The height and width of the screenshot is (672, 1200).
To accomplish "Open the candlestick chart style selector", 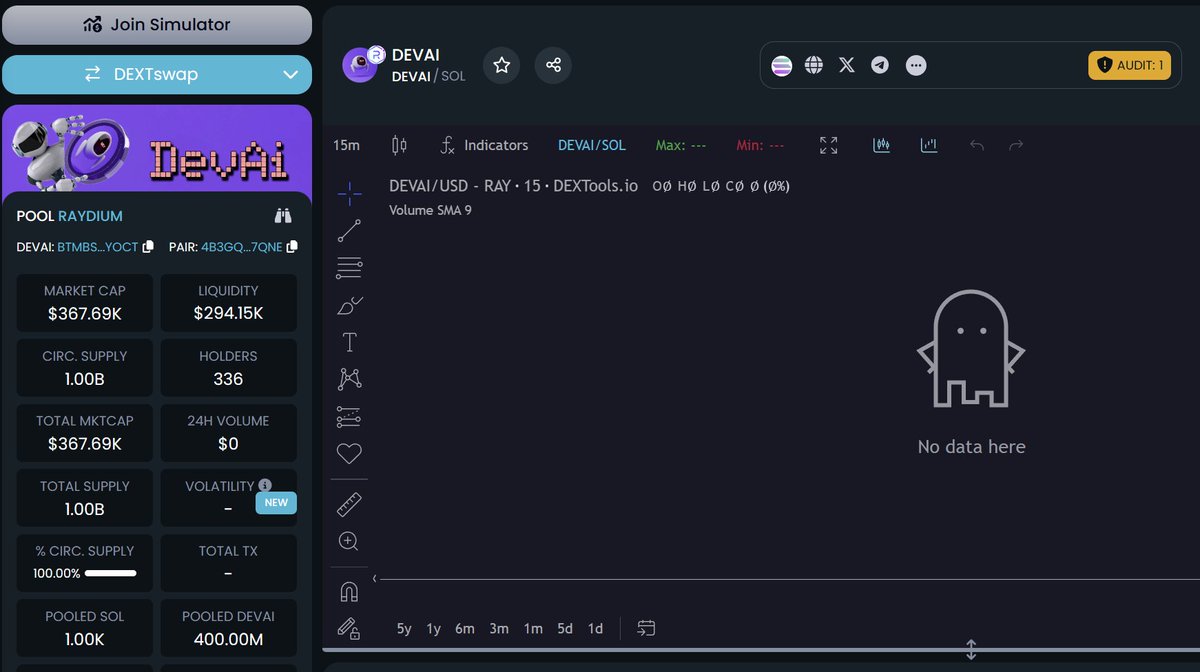I will pyautogui.click(x=399, y=145).
